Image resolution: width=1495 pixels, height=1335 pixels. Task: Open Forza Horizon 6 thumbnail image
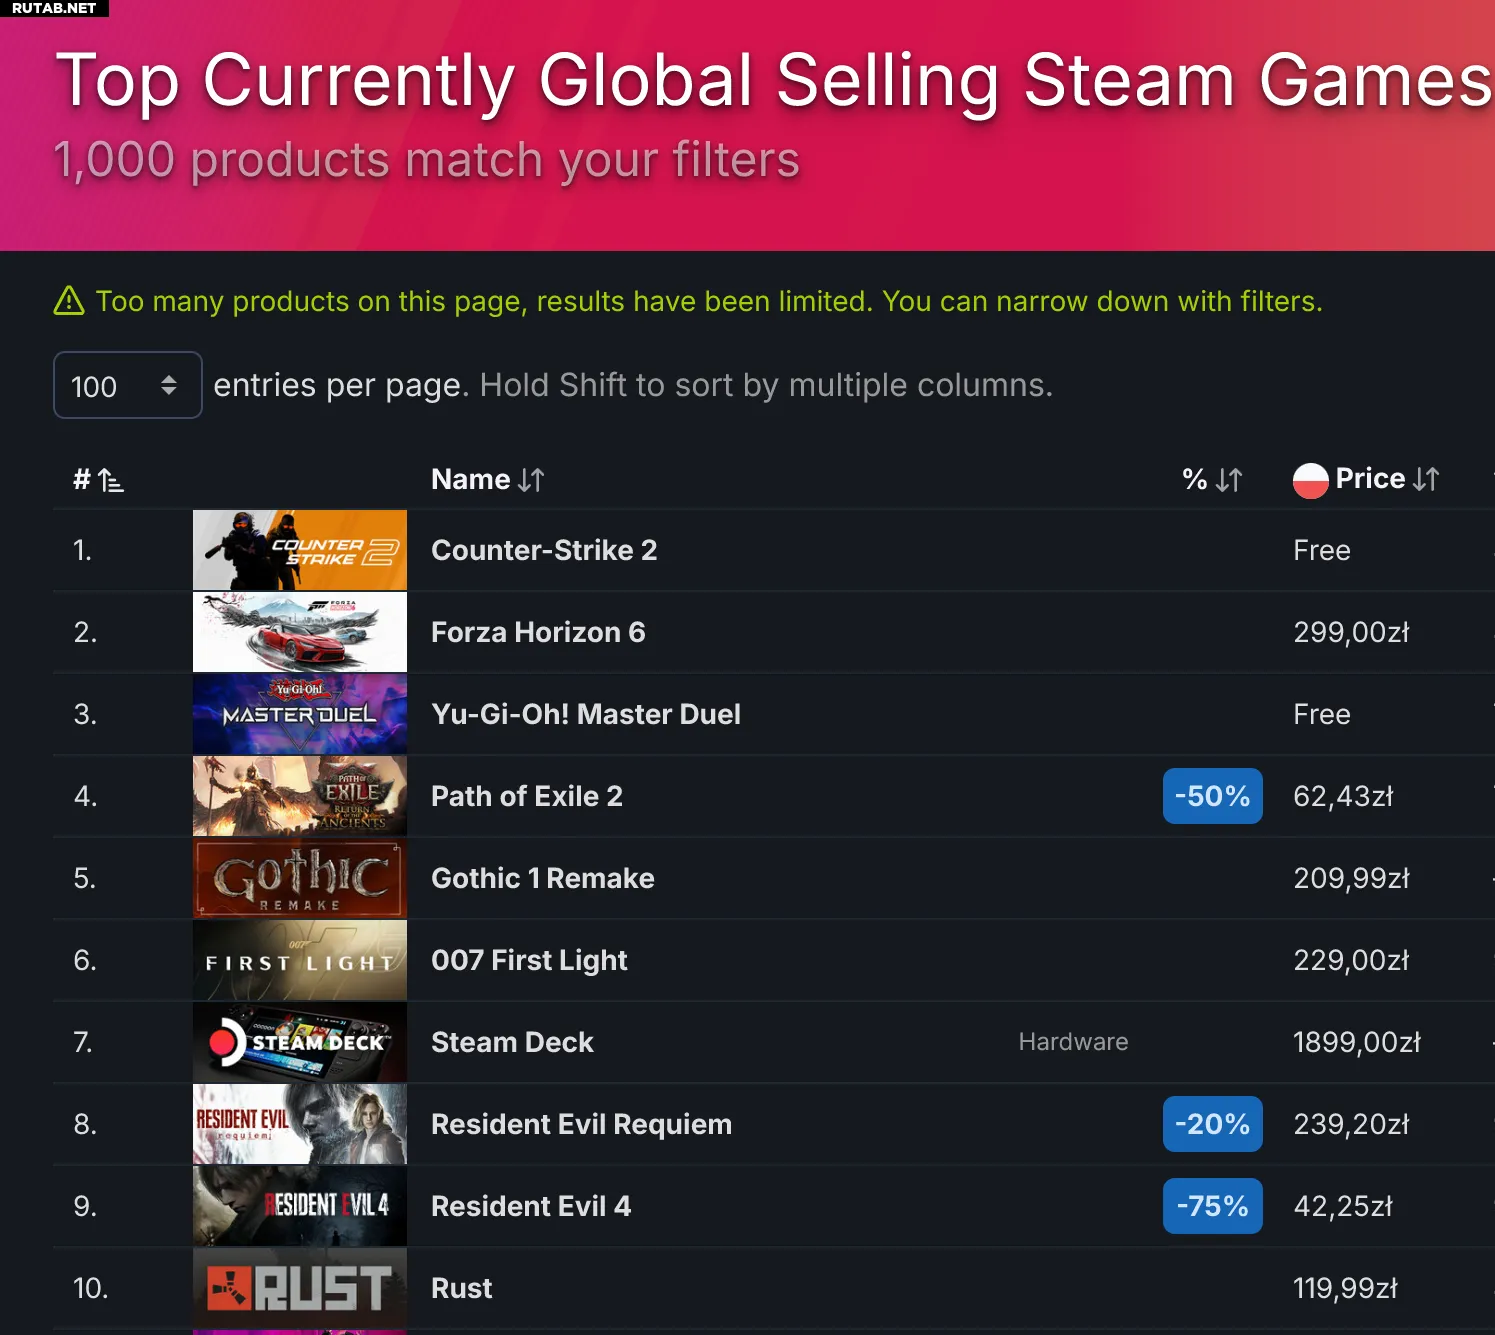tap(300, 632)
